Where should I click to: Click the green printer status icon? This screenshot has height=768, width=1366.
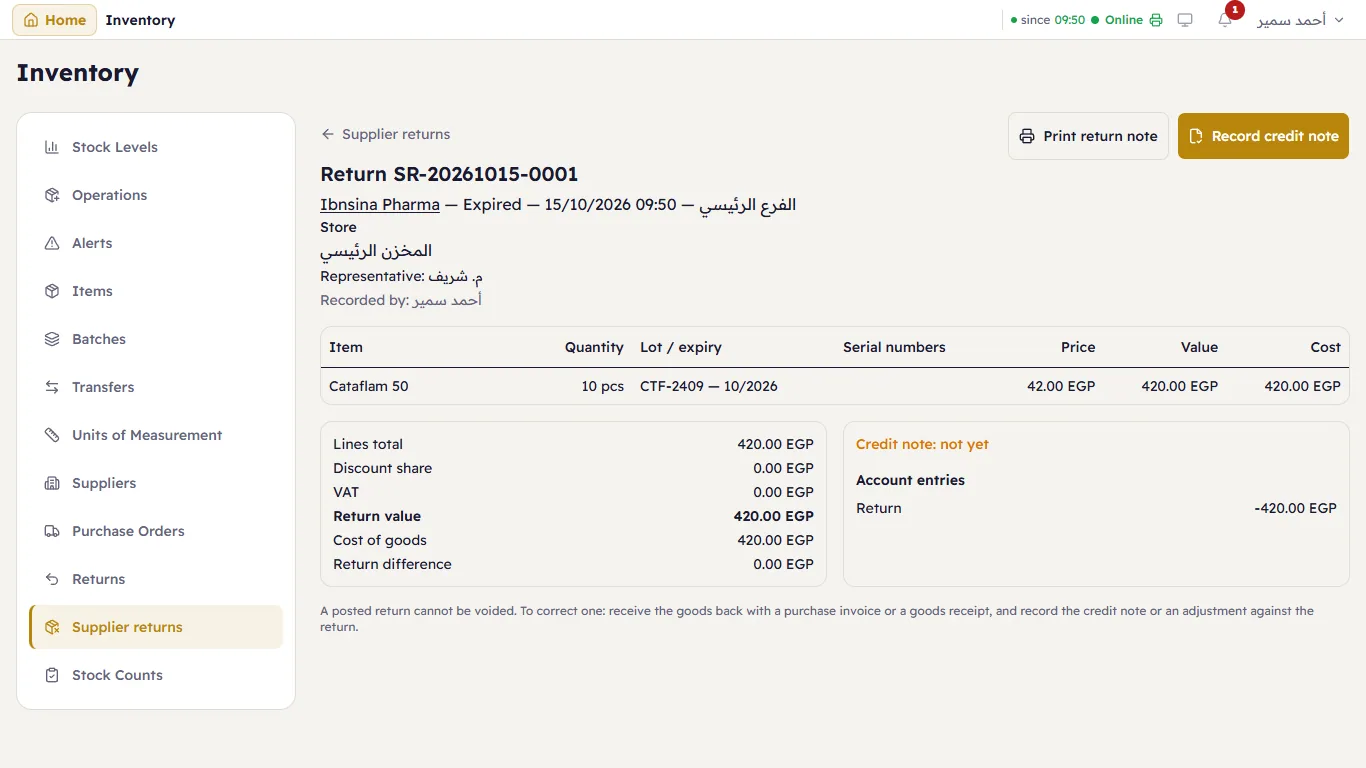[1156, 20]
